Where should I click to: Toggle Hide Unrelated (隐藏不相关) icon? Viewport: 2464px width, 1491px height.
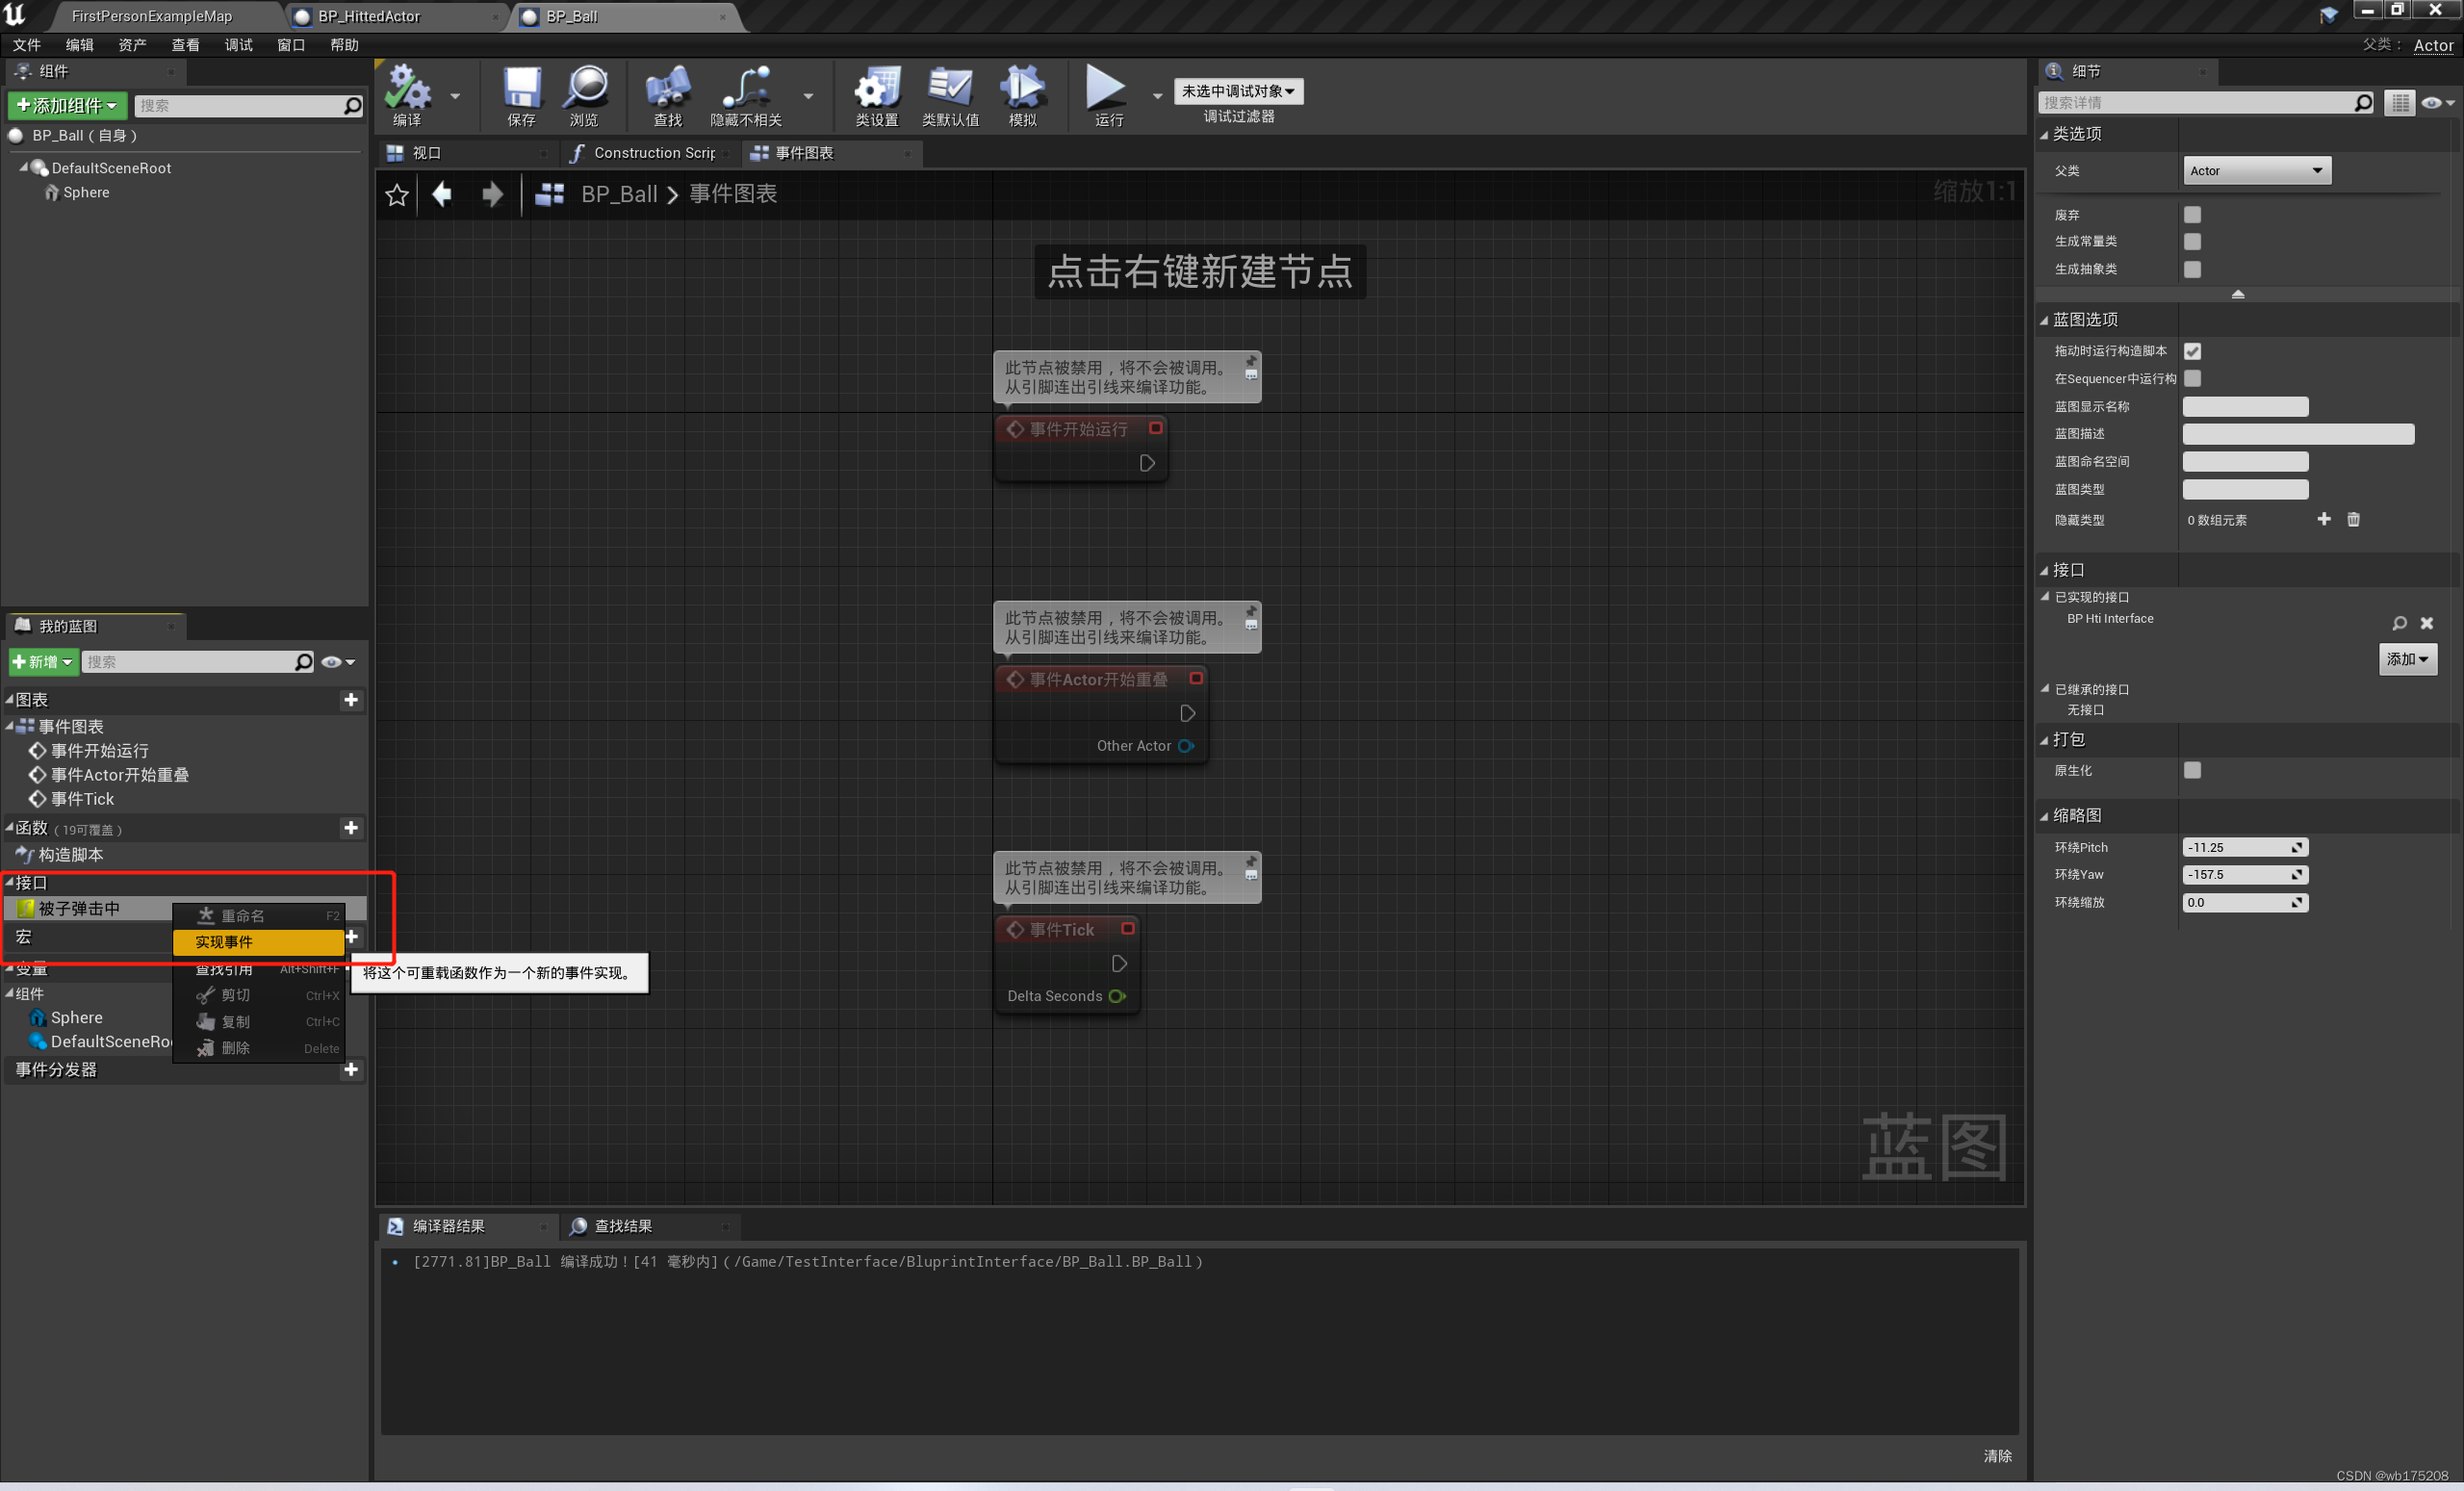[x=746, y=95]
